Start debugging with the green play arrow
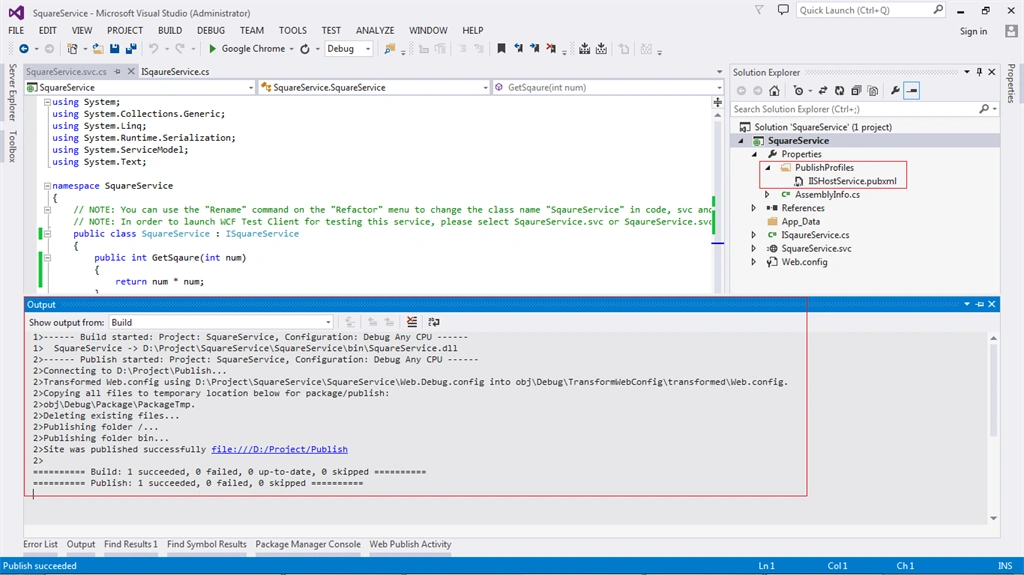The height and width of the screenshot is (575, 1024). click(x=212, y=49)
